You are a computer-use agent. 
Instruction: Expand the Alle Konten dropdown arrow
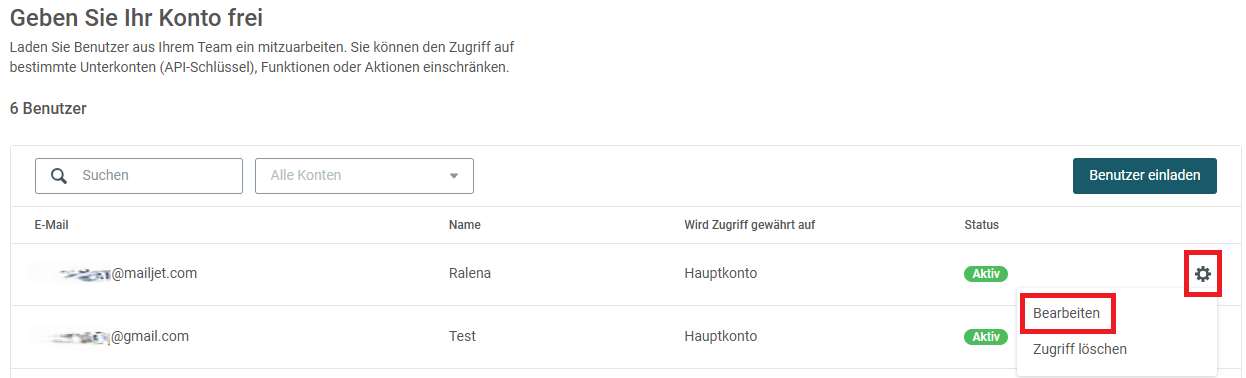(454, 176)
